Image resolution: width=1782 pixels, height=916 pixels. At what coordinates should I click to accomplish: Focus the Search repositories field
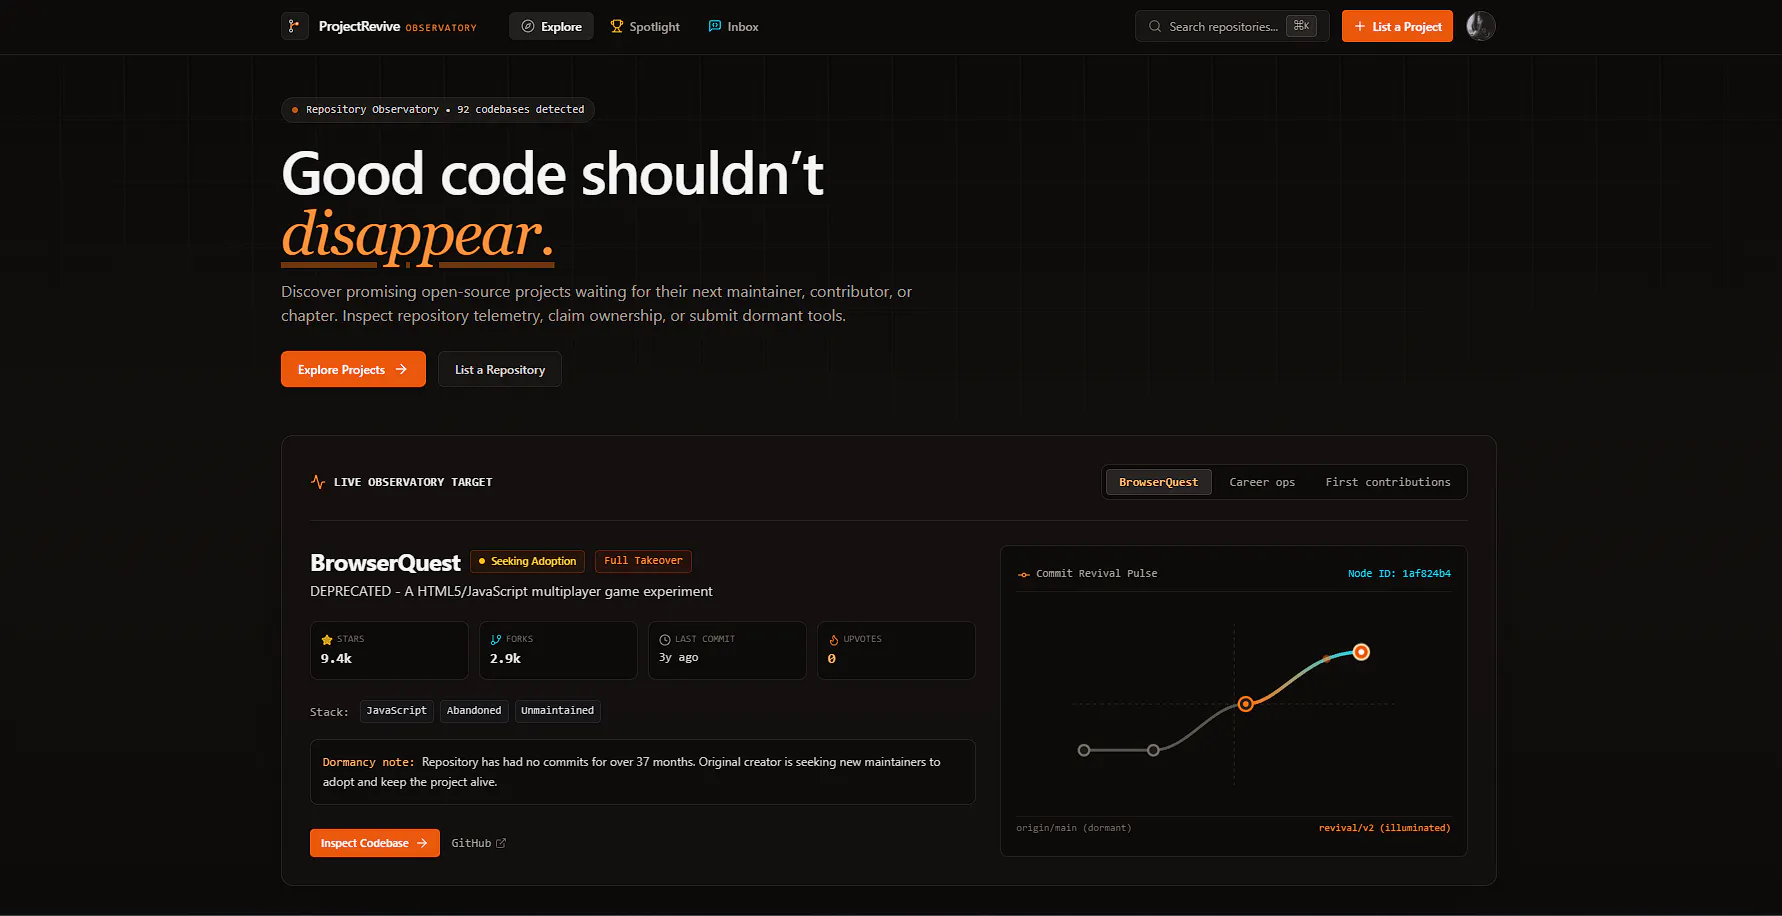[x=1232, y=26]
